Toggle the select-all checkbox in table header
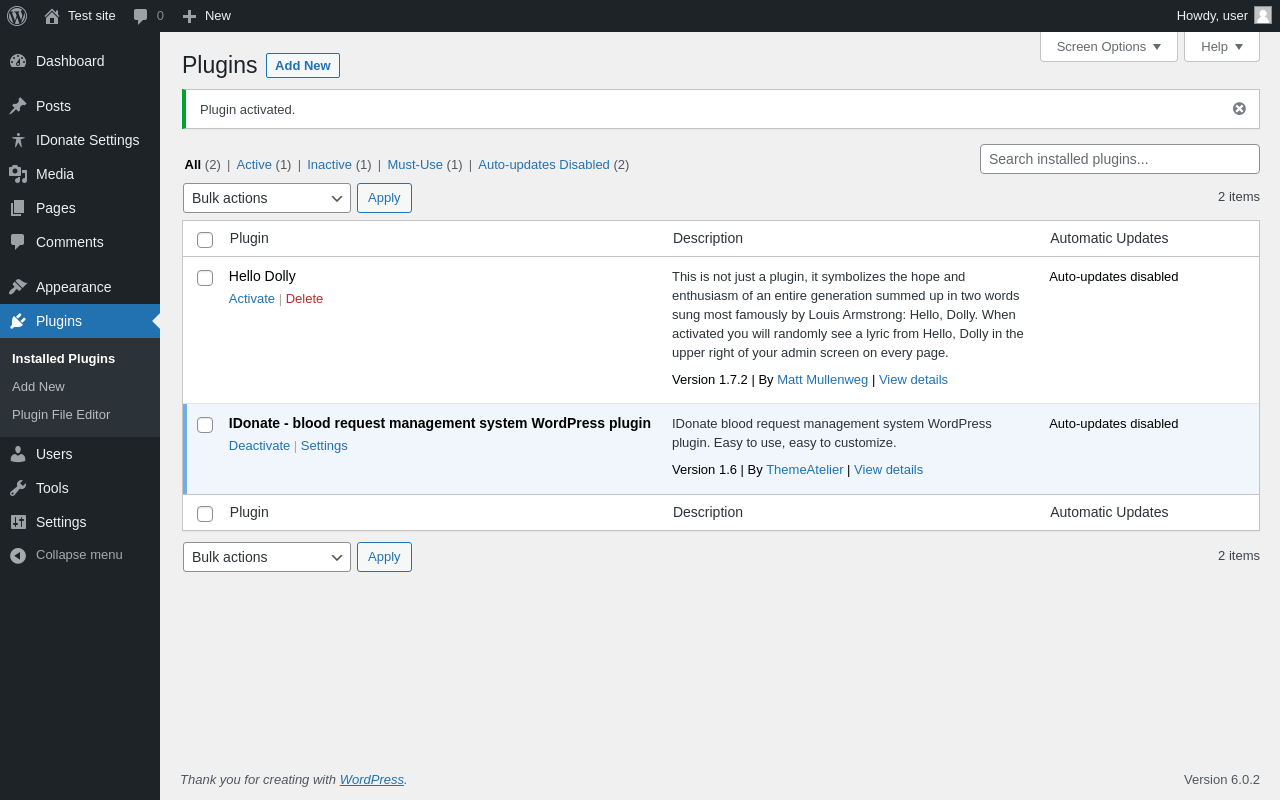 (x=205, y=240)
